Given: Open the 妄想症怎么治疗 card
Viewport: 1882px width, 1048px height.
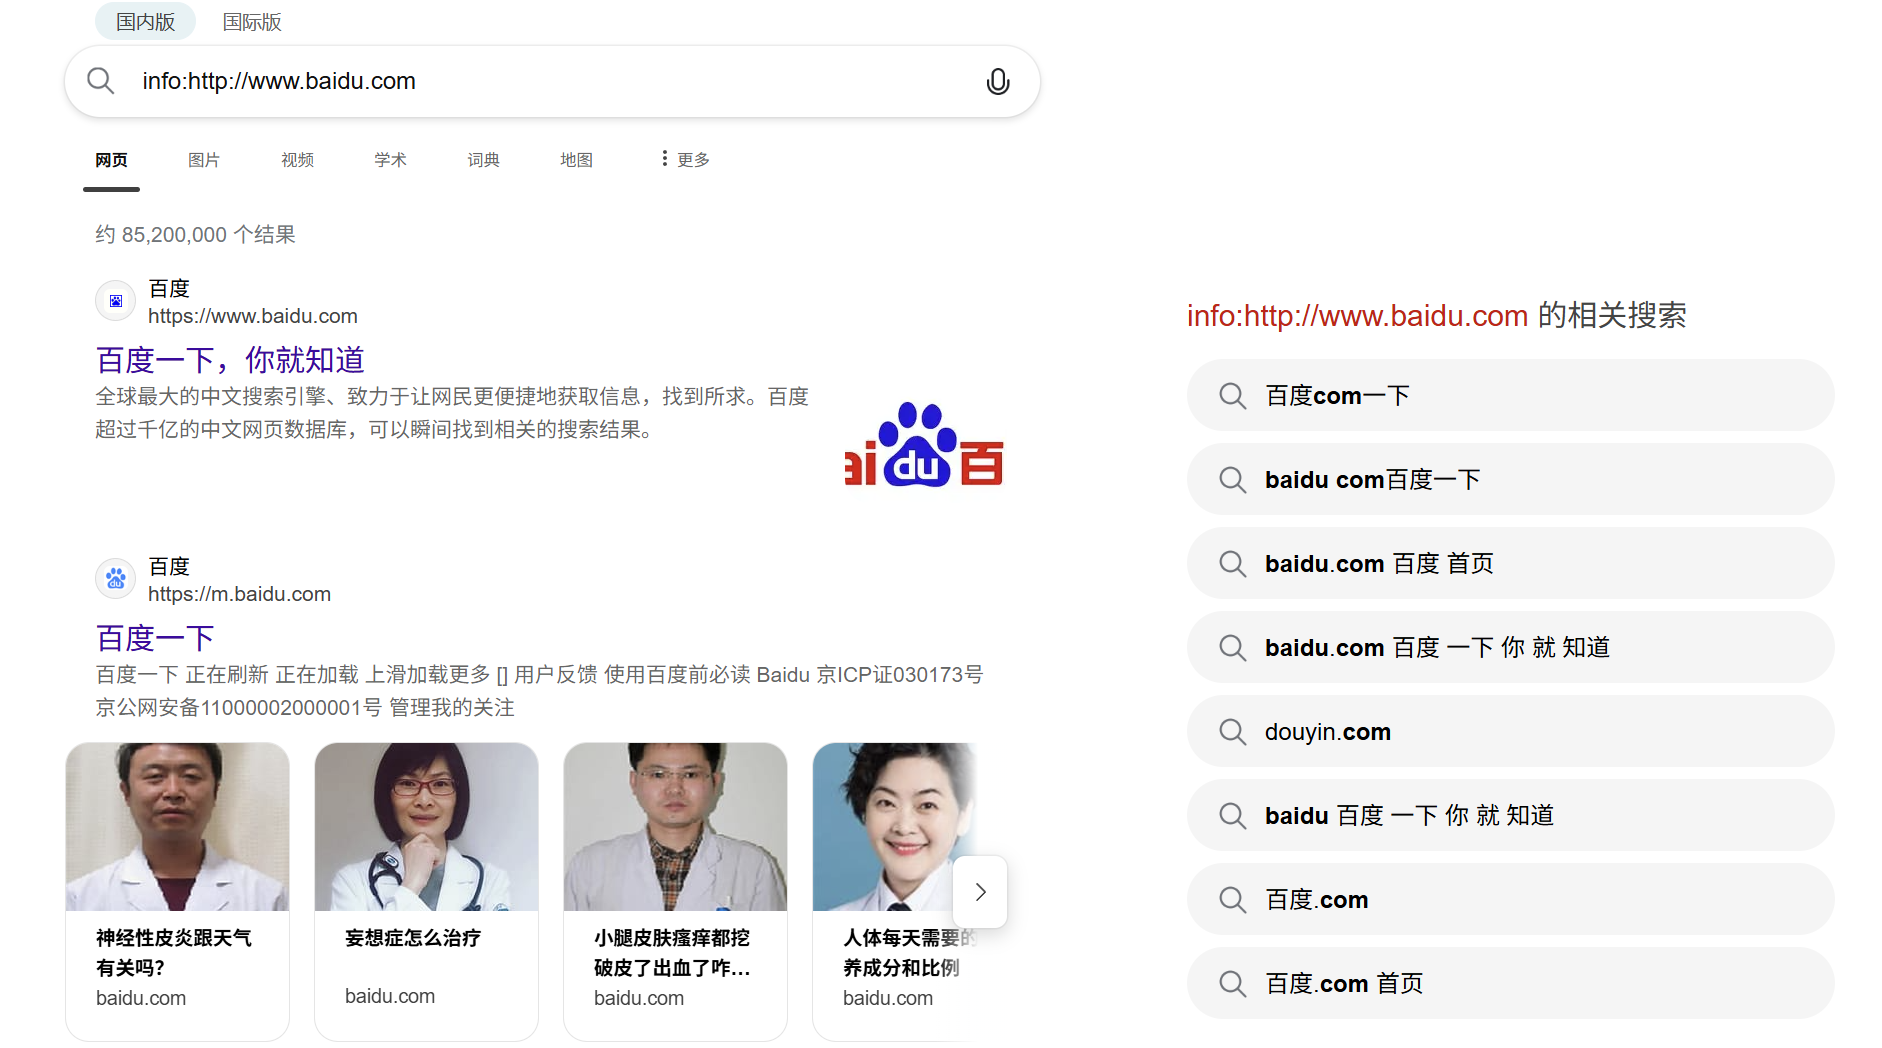Looking at the screenshot, I should click(x=426, y=891).
